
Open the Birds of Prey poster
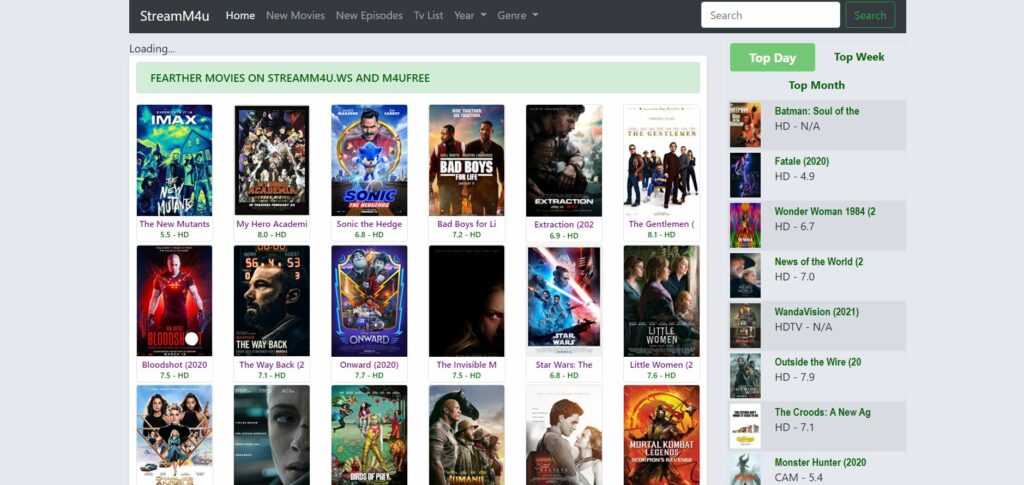coord(369,435)
